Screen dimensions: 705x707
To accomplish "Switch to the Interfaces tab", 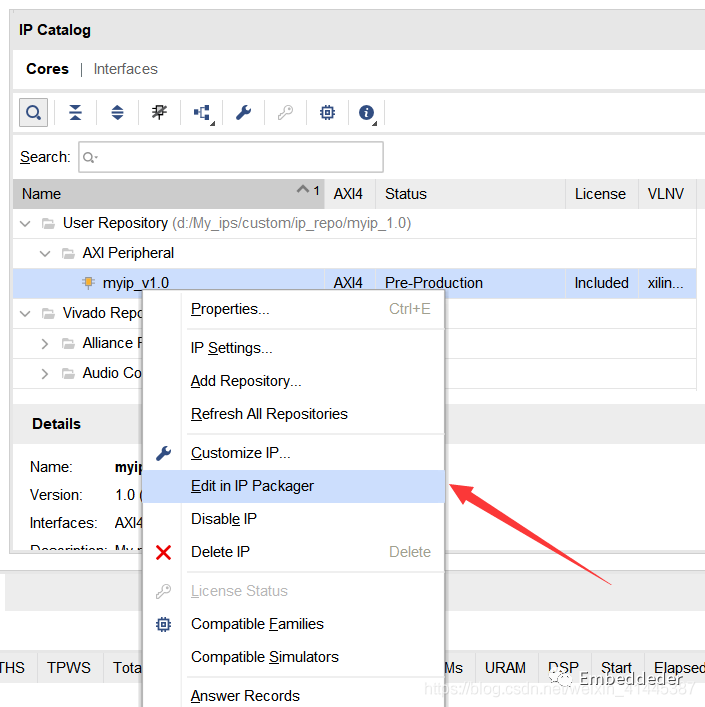I will (125, 69).
